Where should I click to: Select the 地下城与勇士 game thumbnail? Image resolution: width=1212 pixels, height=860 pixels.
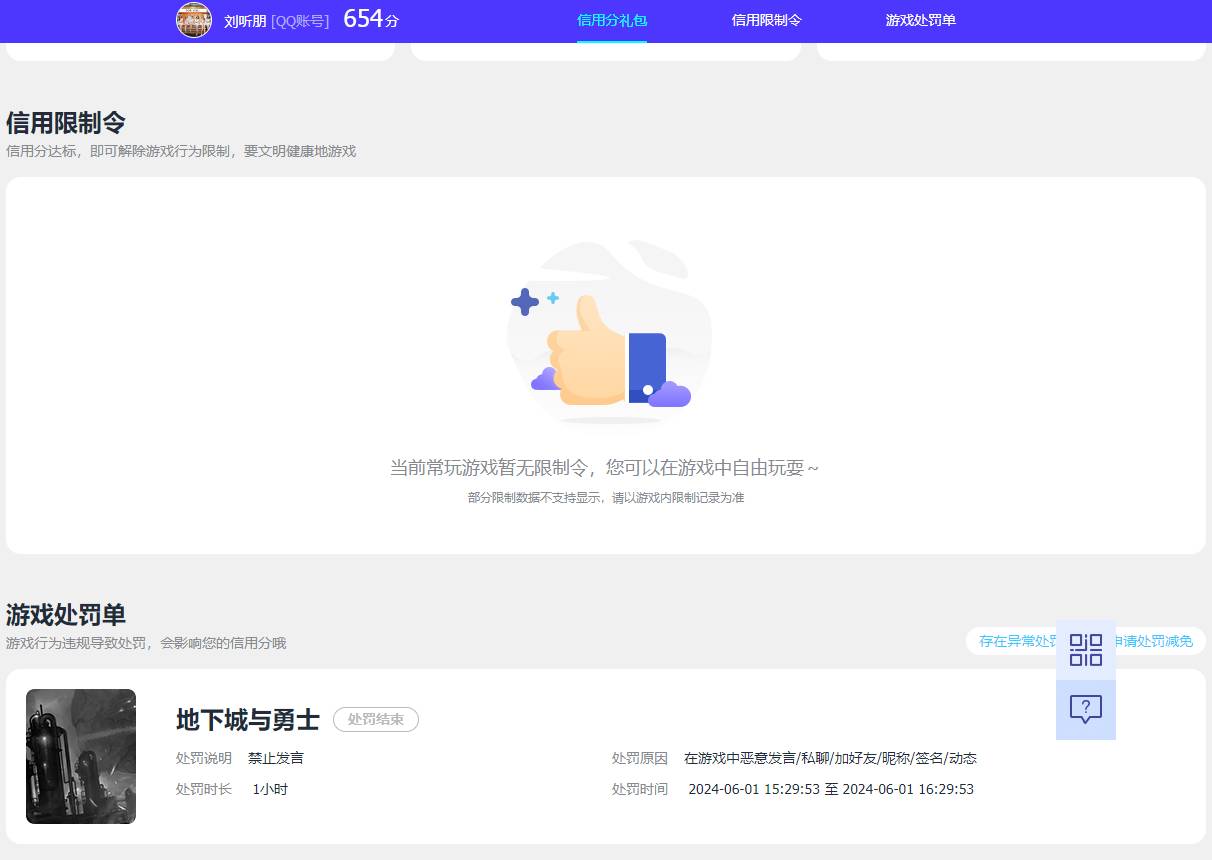pos(80,755)
